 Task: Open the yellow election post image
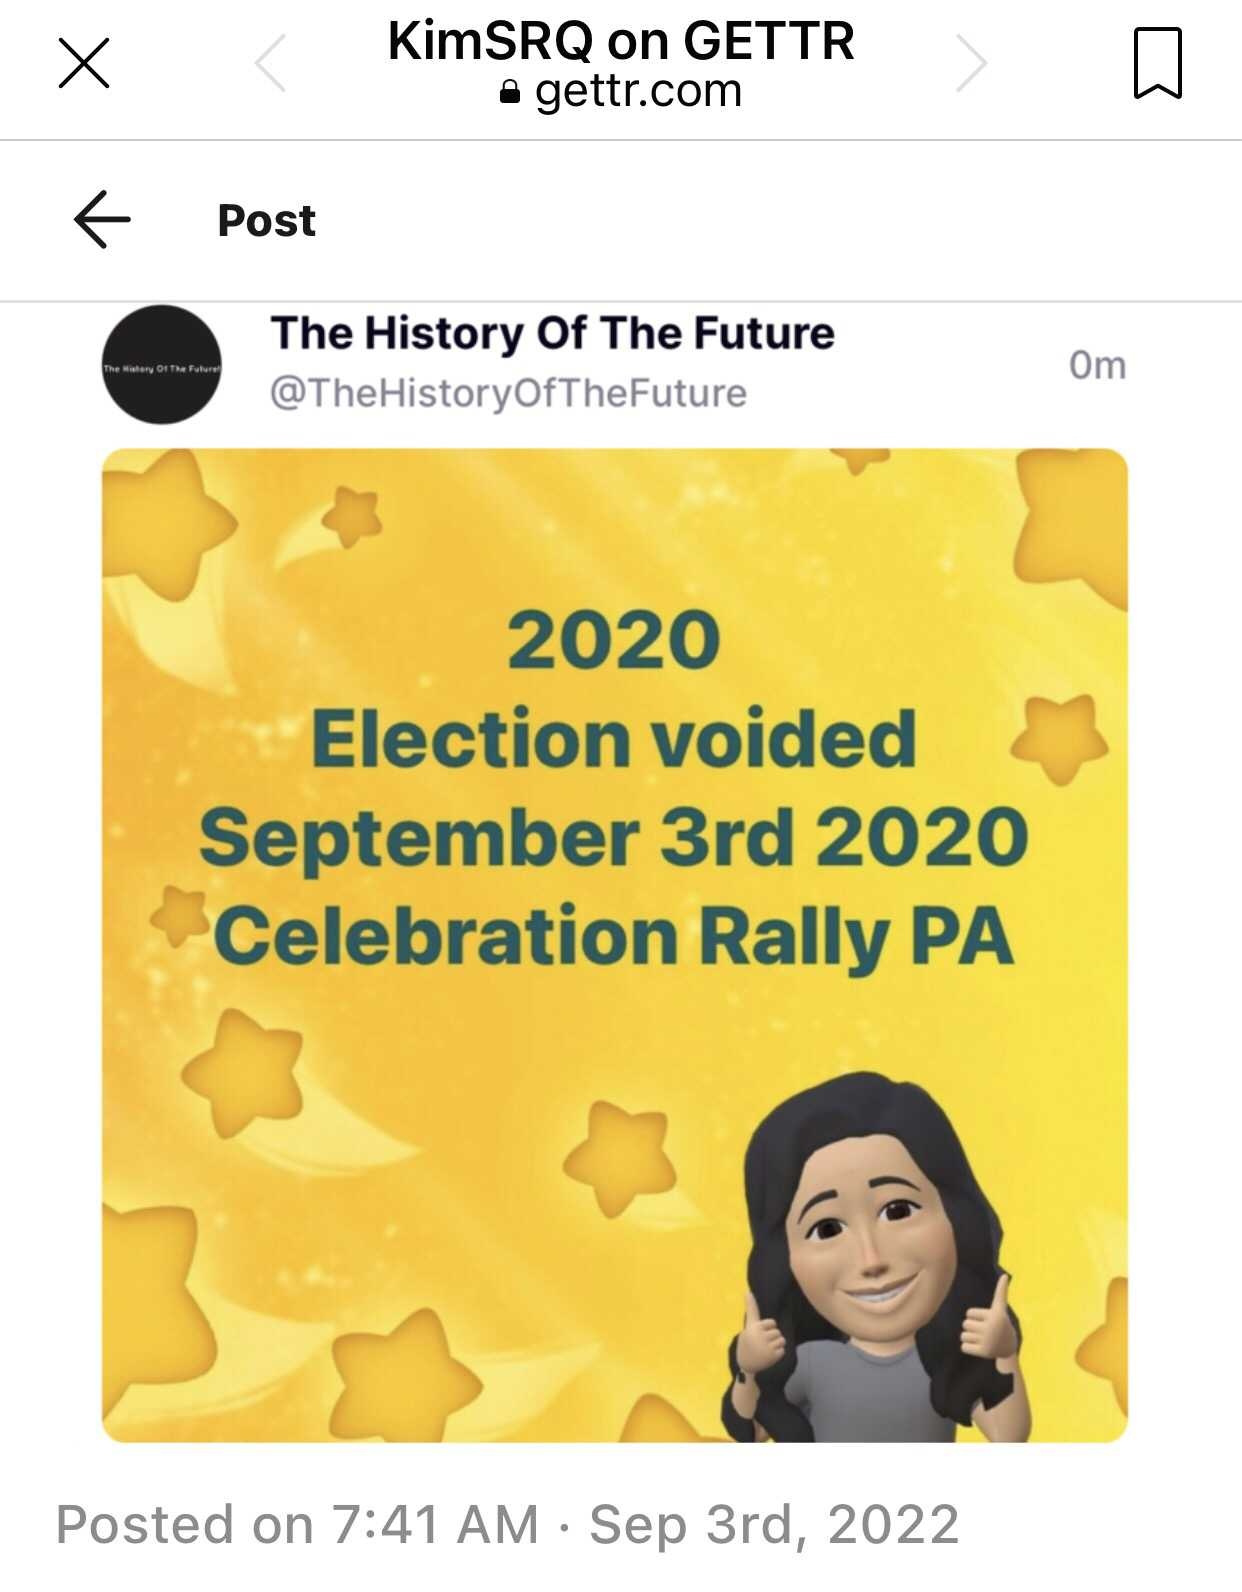click(x=615, y=945)
